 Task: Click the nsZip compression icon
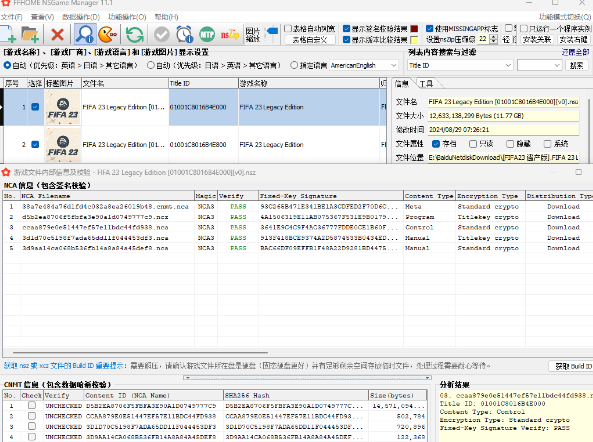click(x=230, y=34)
